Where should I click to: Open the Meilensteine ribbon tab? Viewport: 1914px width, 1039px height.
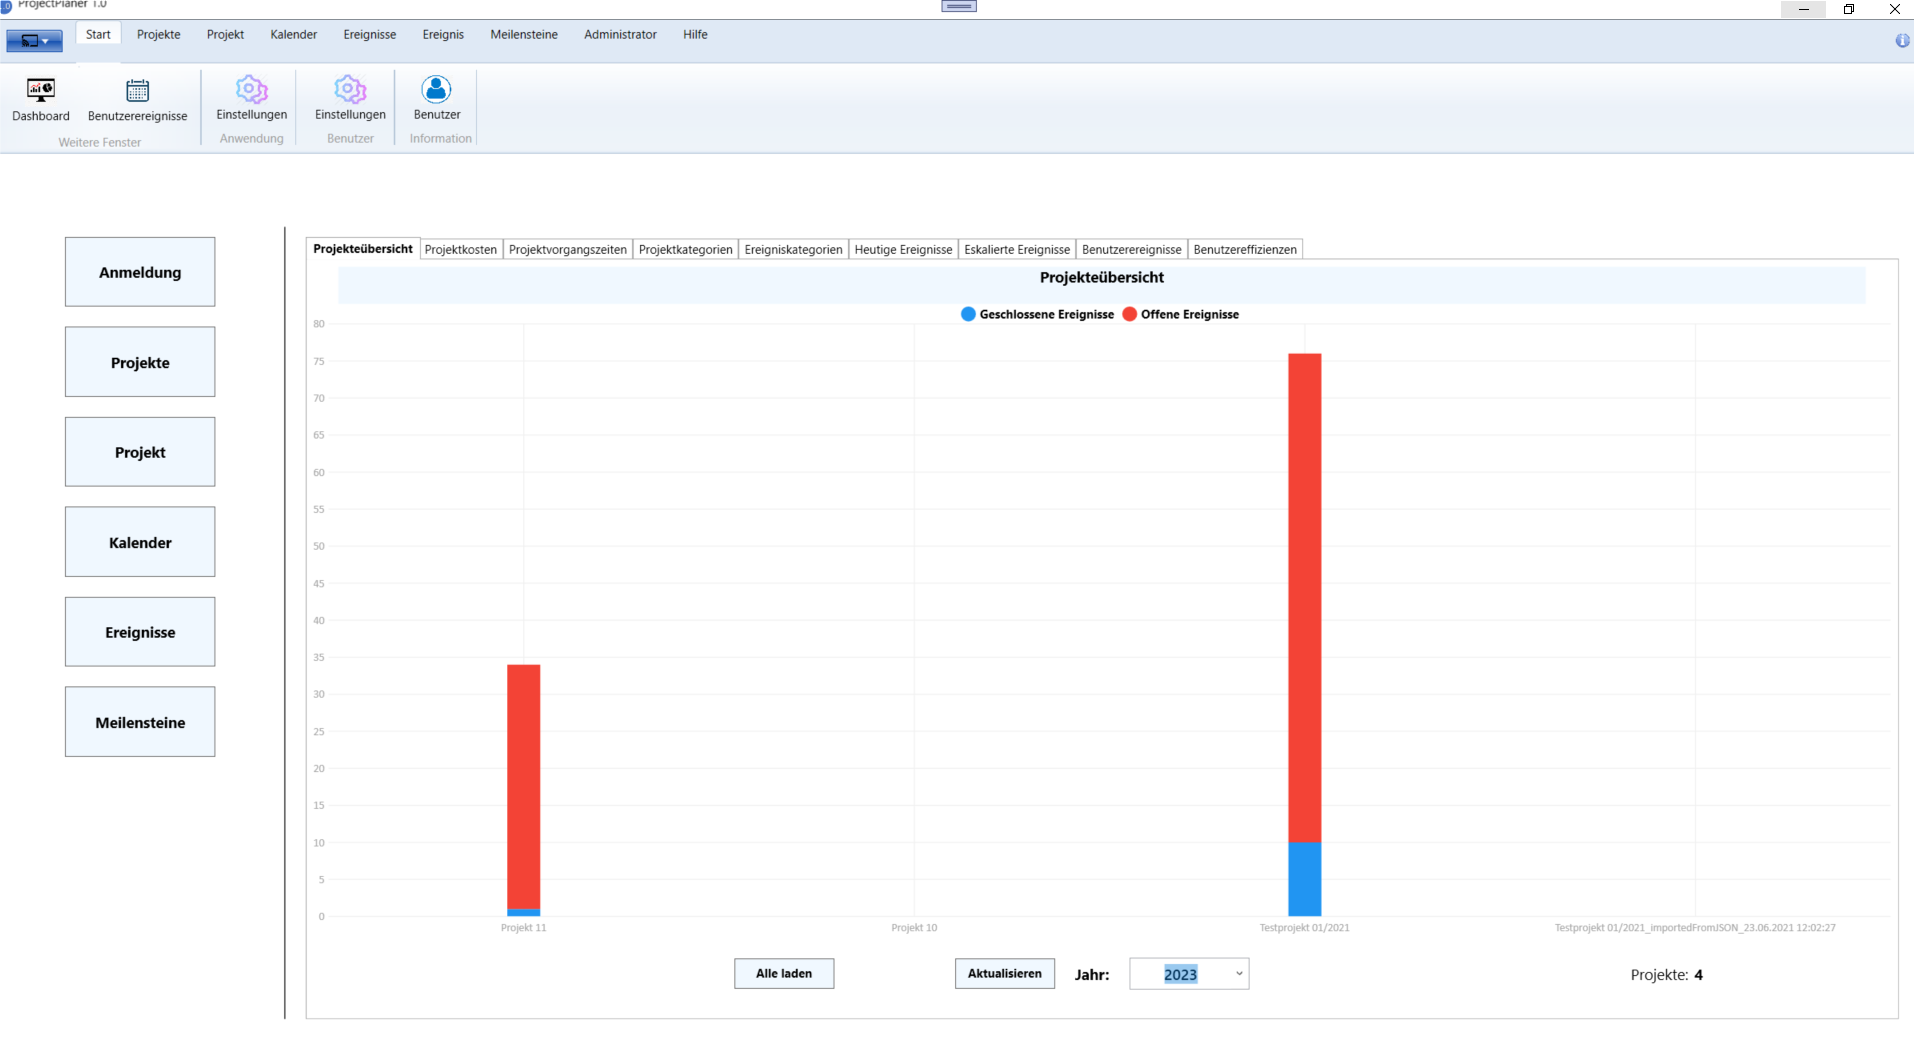[524, 34]
